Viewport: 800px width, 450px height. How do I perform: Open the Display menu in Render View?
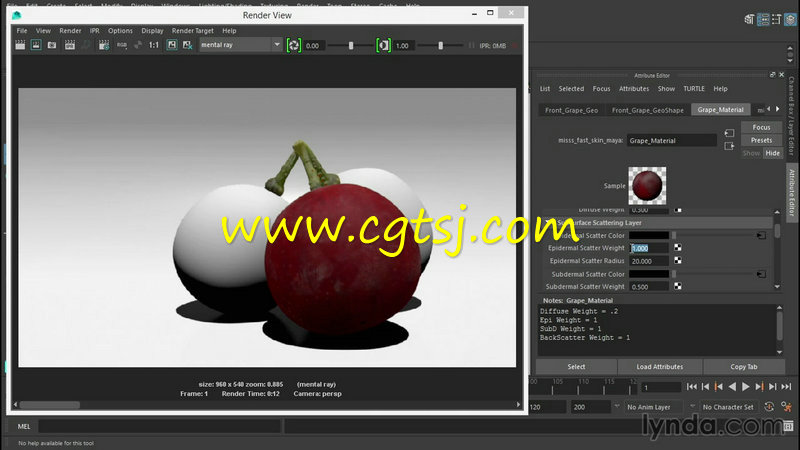[x=152, y=31]
